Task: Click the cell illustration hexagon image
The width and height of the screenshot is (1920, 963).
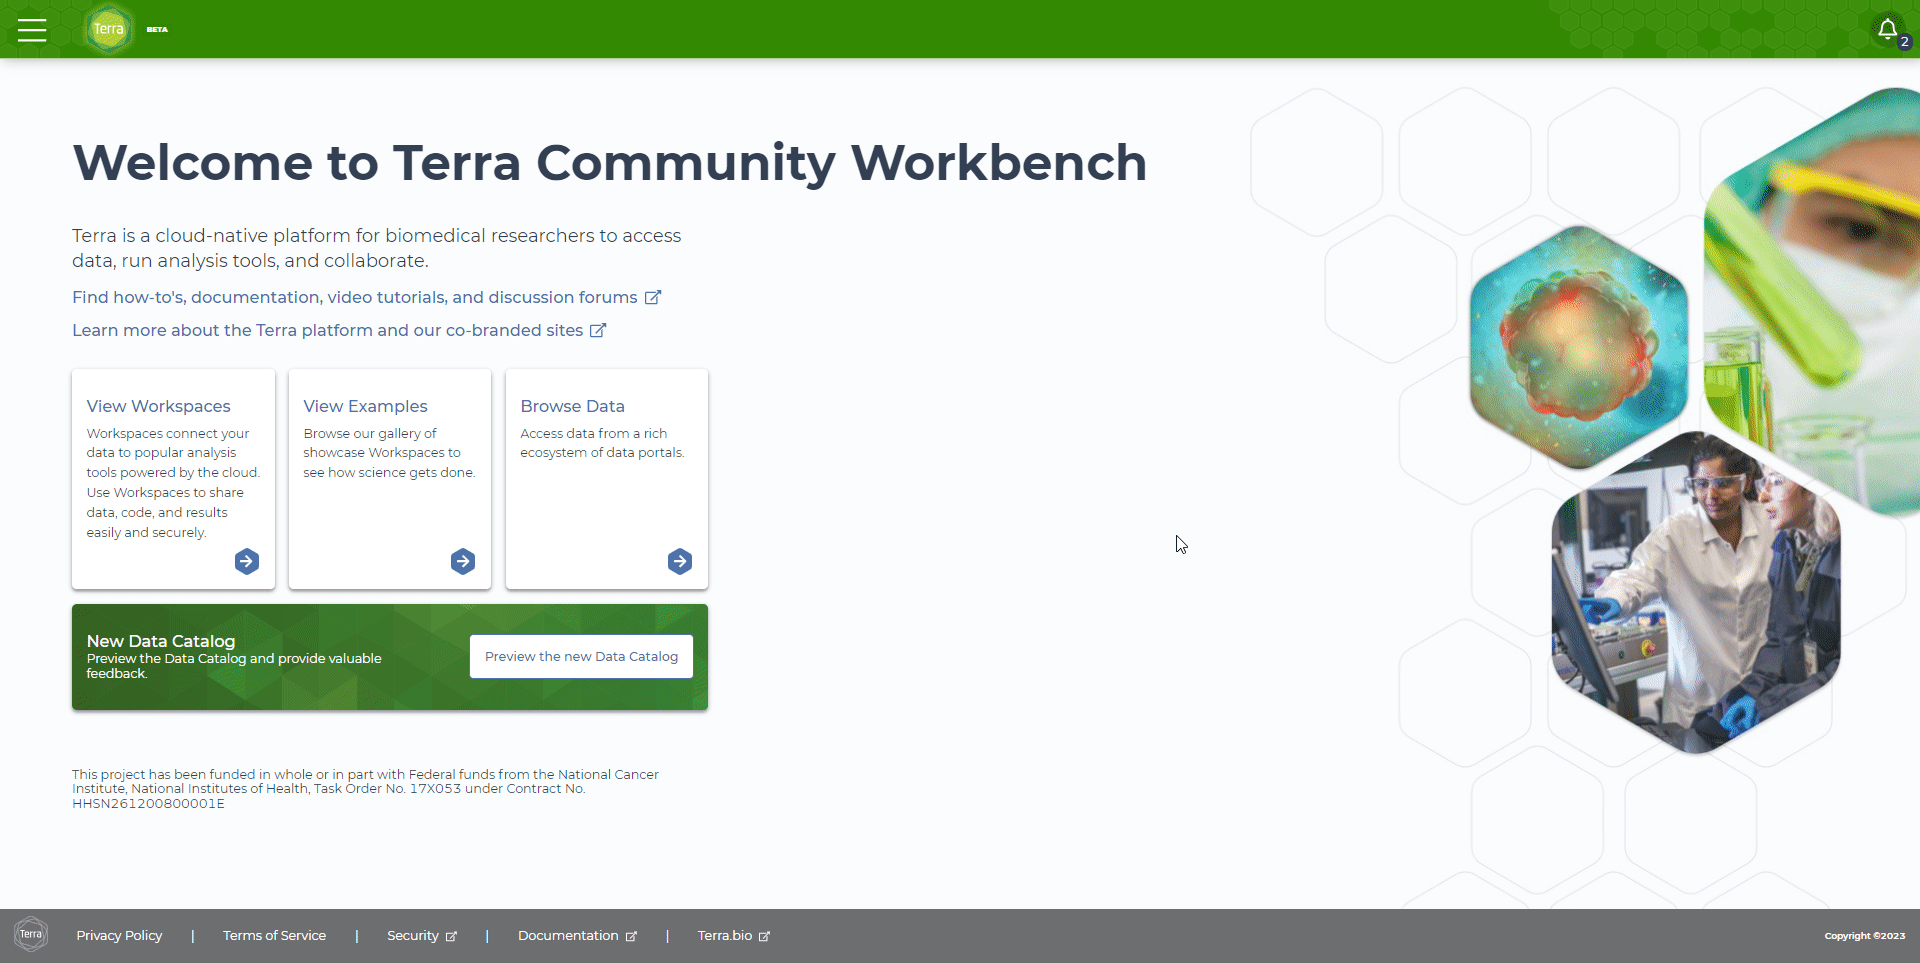Action: click(x=1578, y=346)
